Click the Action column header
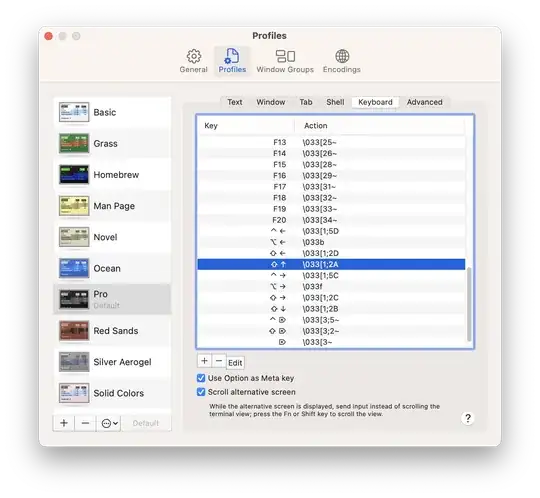This screenshot has width=540, height=498. coord(380,126)
